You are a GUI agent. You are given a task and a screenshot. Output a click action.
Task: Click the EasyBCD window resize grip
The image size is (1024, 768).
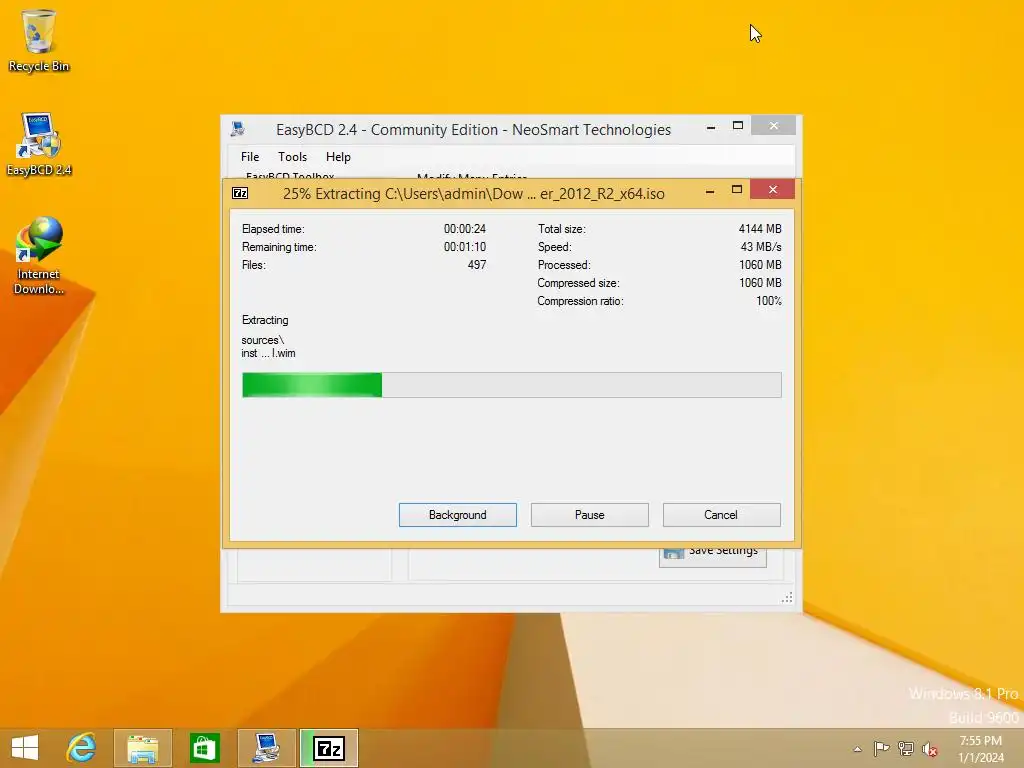click(x=788, y=598)
